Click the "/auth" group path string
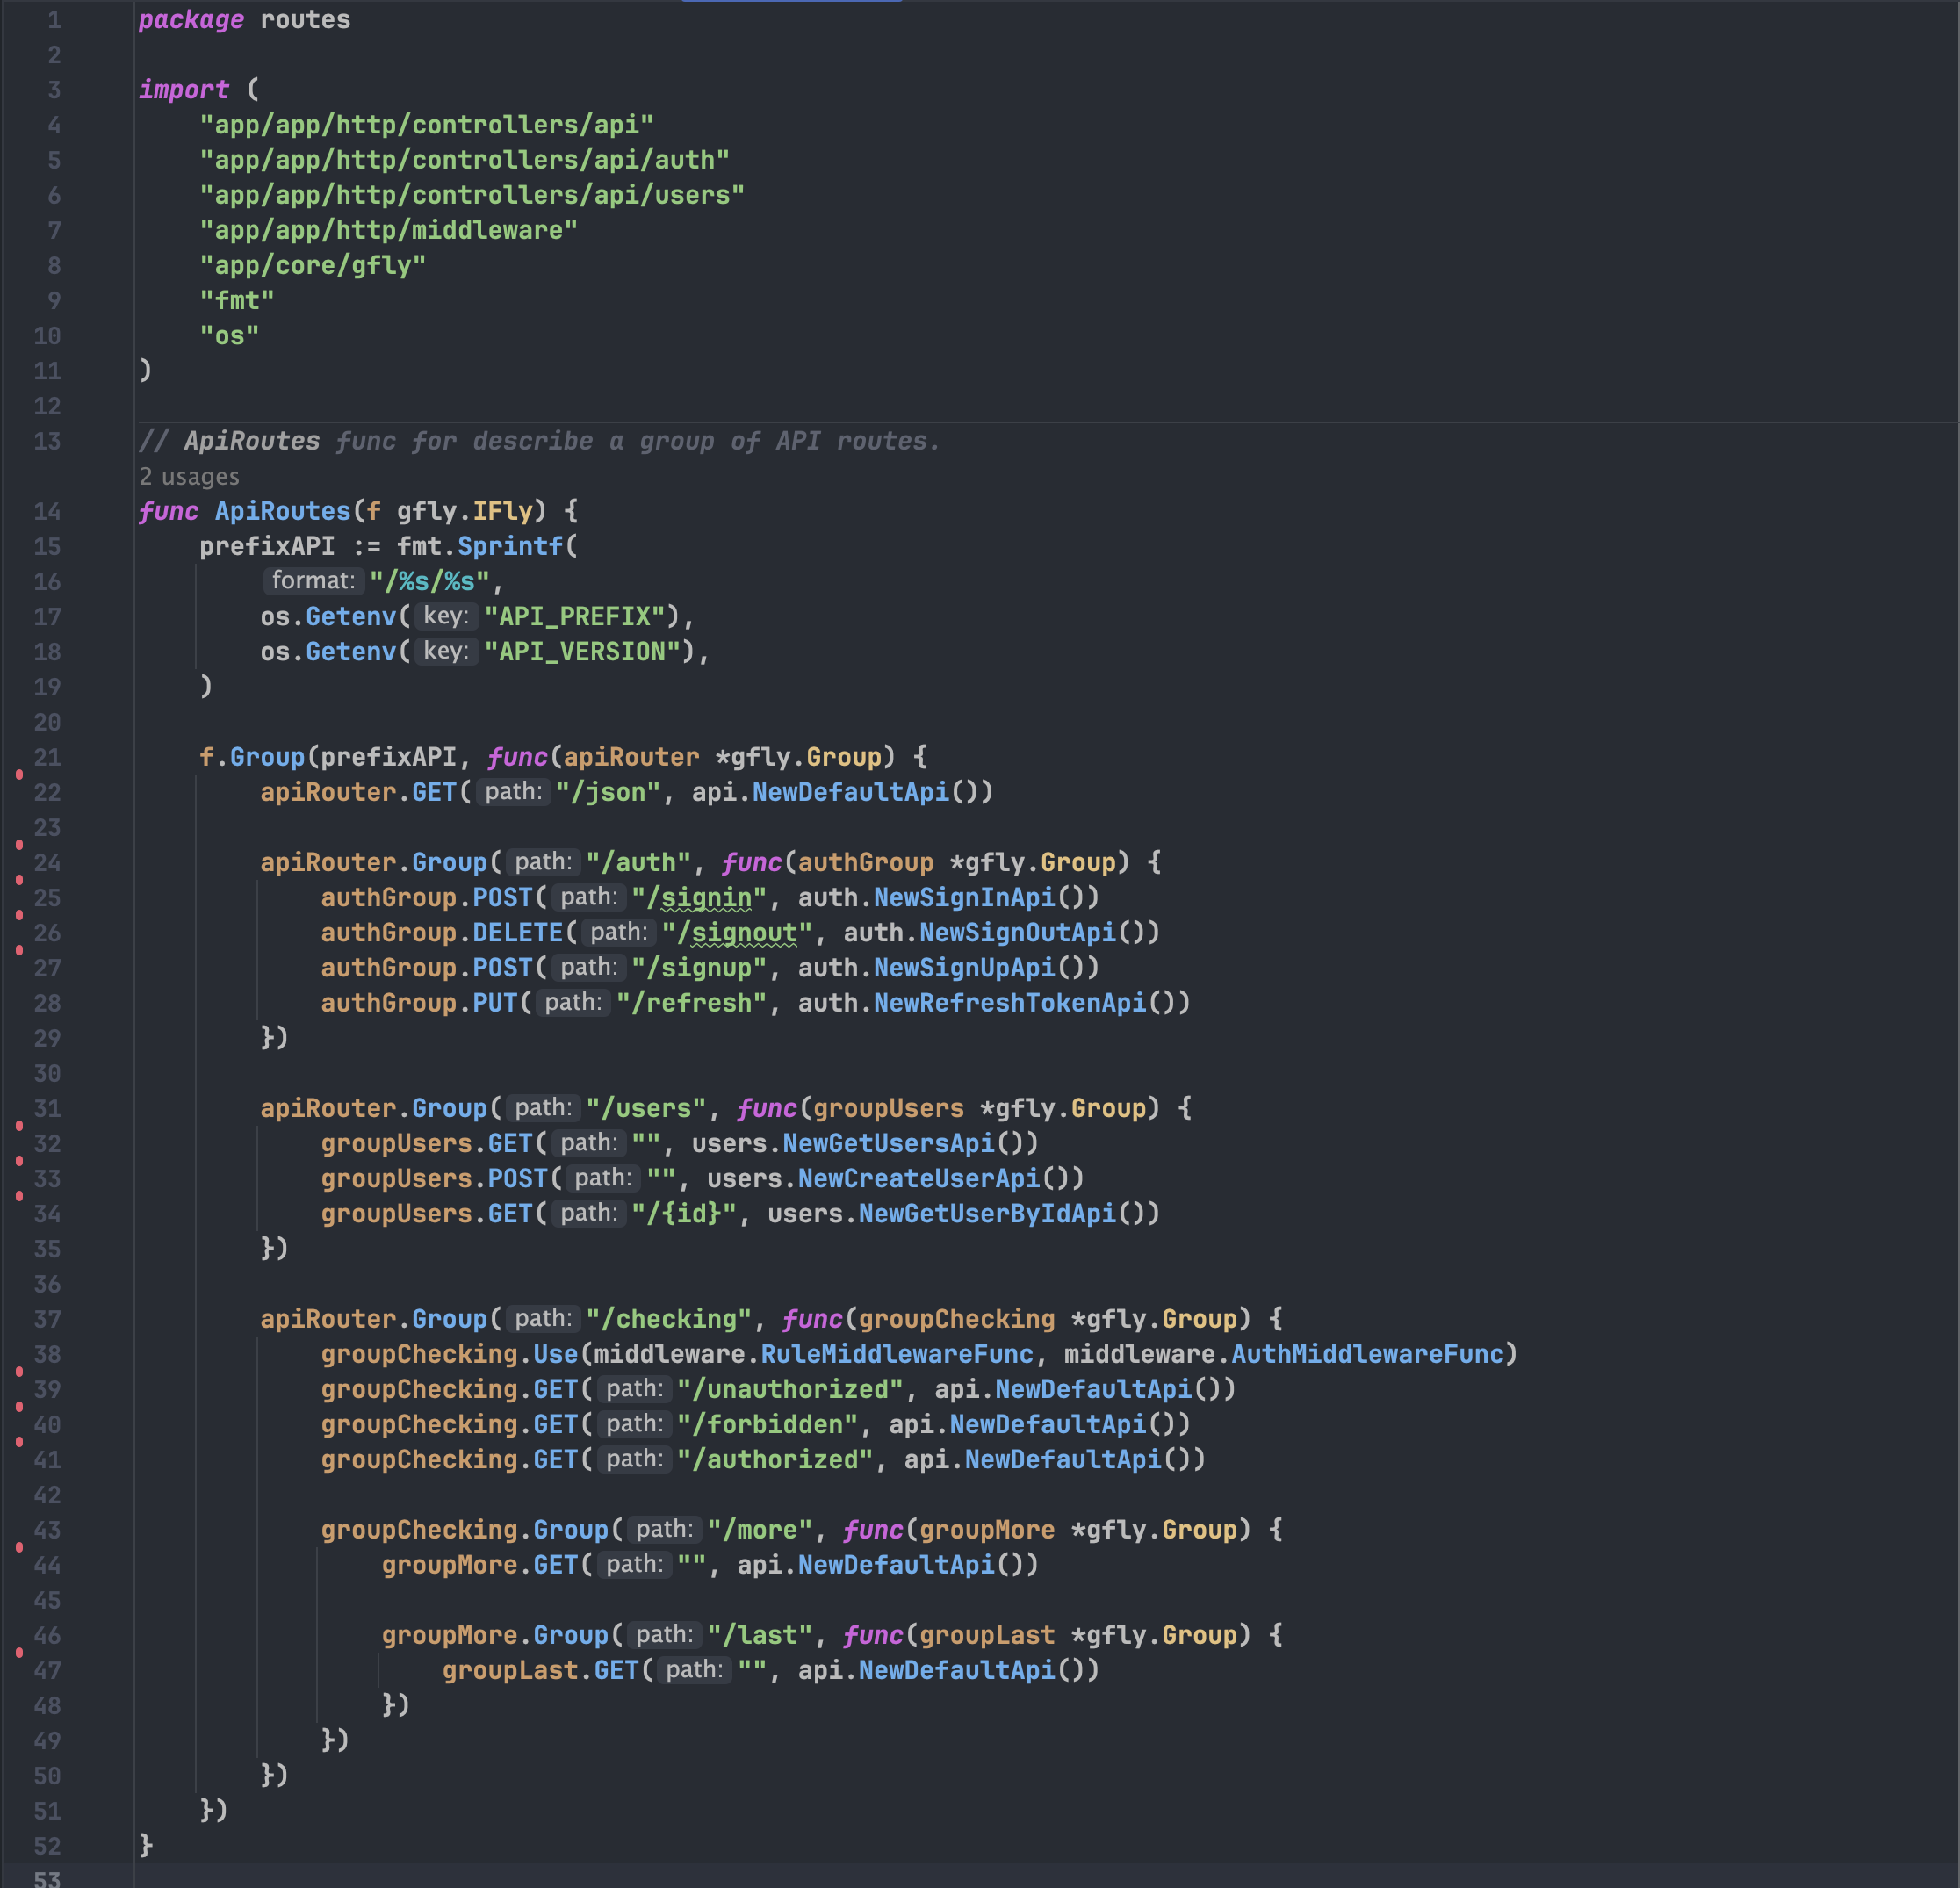The width and height of the screenshot is (1960, 1888). pos(638,862)
